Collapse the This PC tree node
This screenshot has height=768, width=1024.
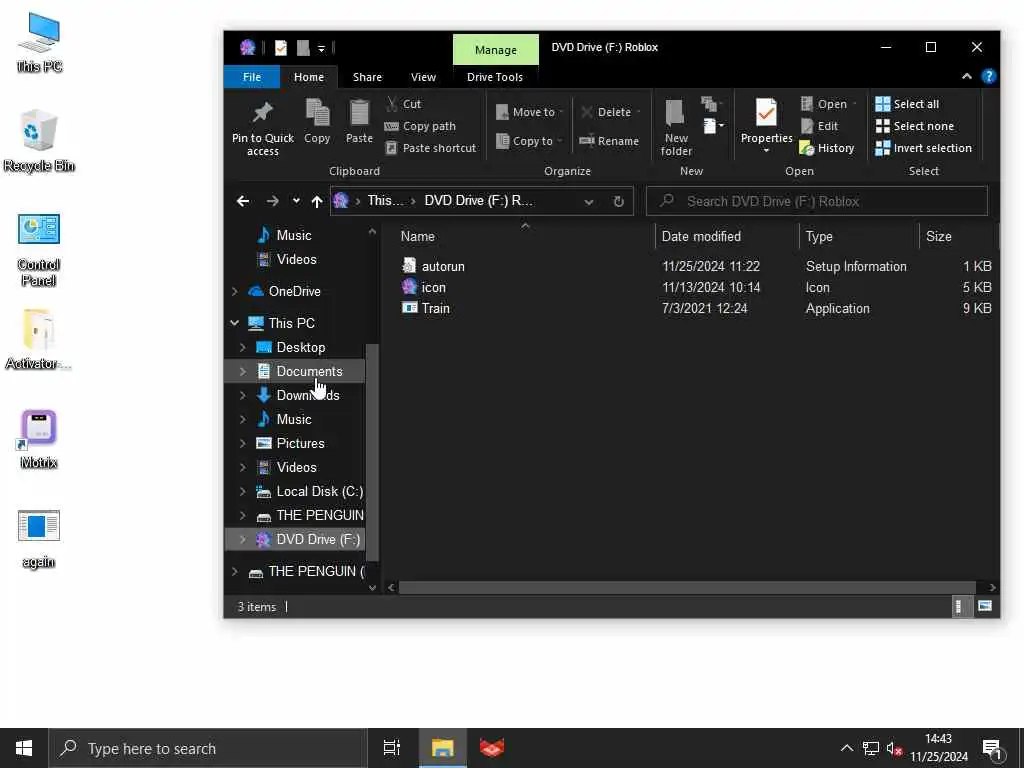pyautogui.click(x=234, y=323)
